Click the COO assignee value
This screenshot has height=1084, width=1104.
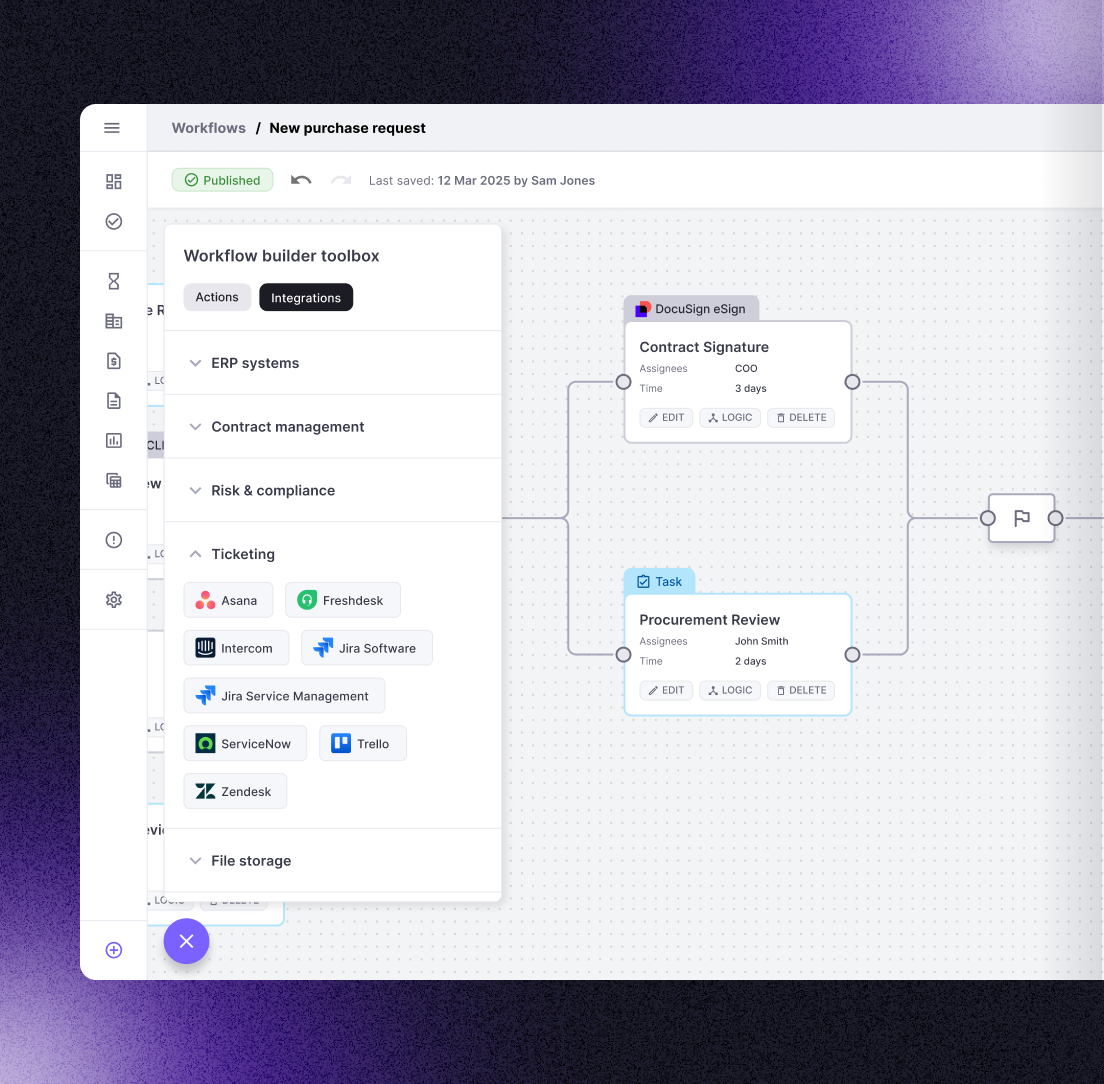click(x=746, y=368)
